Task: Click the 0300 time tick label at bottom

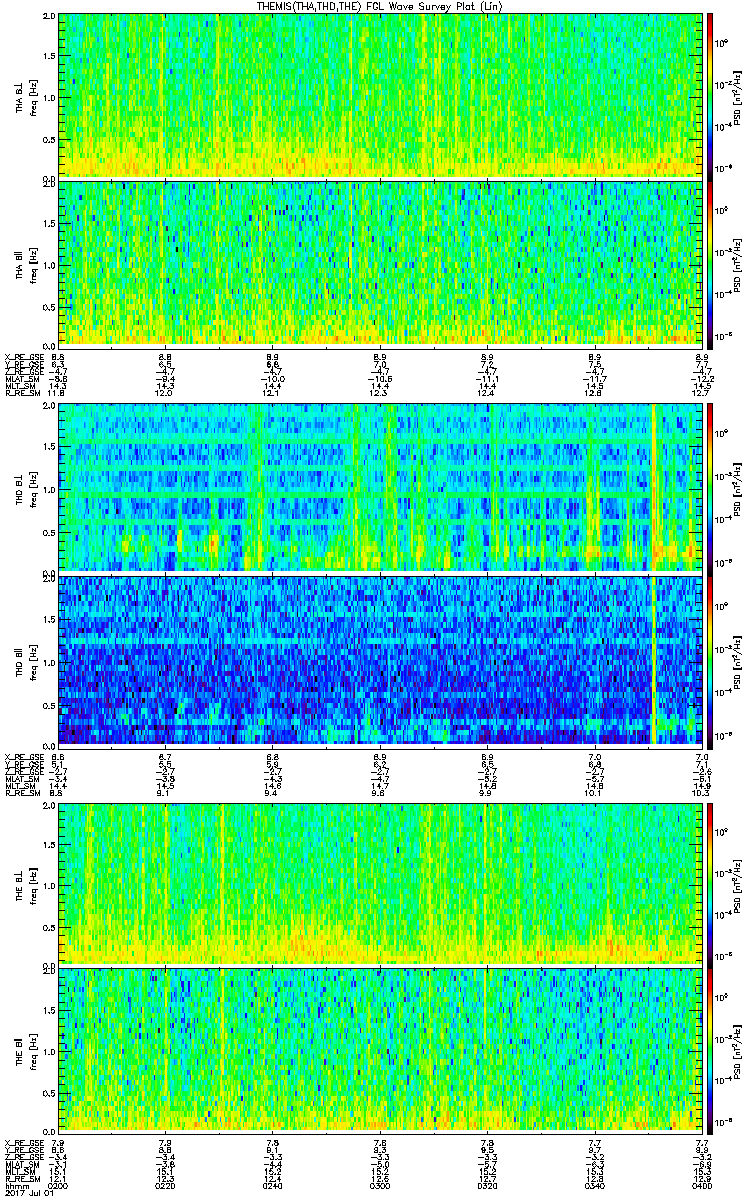Action: point(380,1184)
